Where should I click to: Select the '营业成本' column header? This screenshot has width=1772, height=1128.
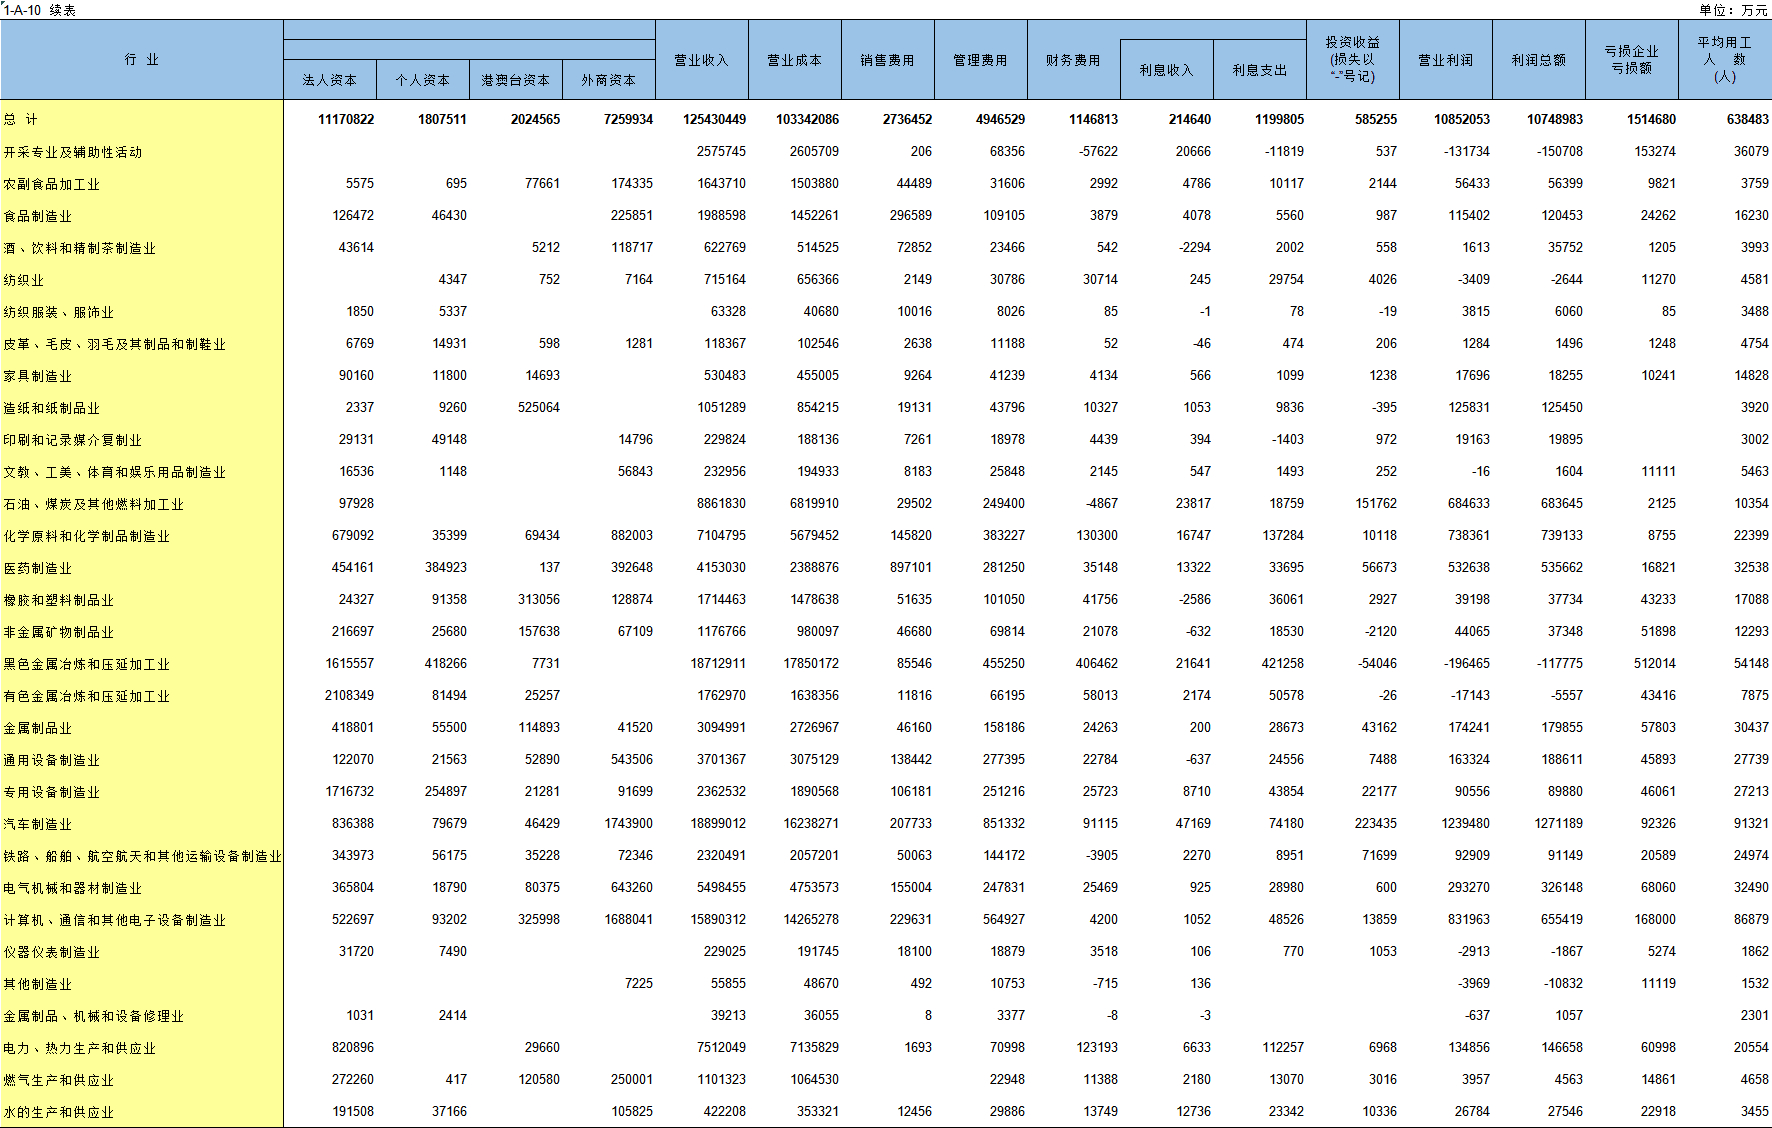point(795,60)
